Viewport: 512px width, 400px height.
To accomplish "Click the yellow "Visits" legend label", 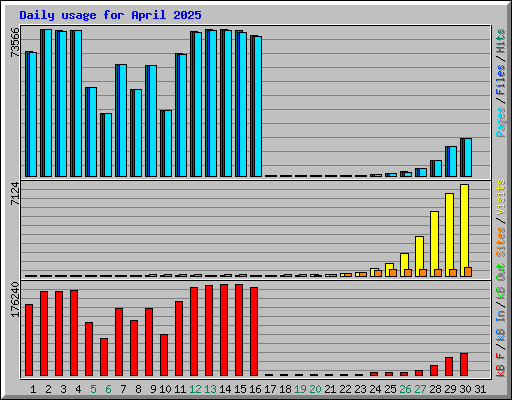I will coord(501,198).
